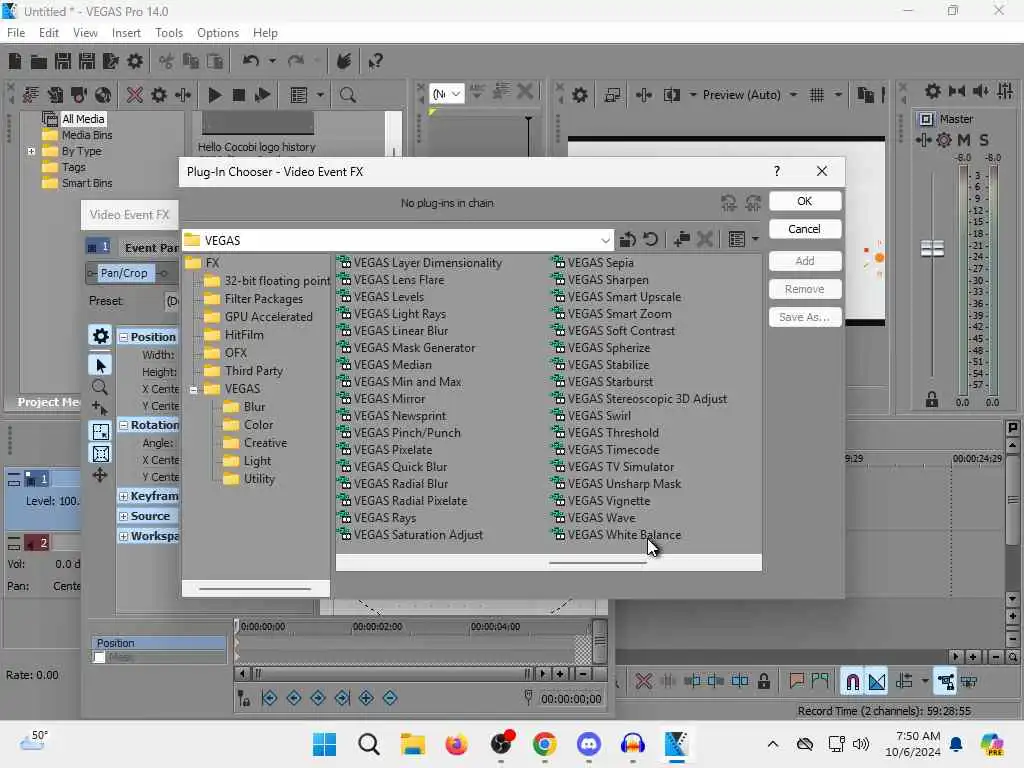The height and width of the screenshot is (768, 1024).
Task: Open the File menu
Action: (x=16, y=33)
